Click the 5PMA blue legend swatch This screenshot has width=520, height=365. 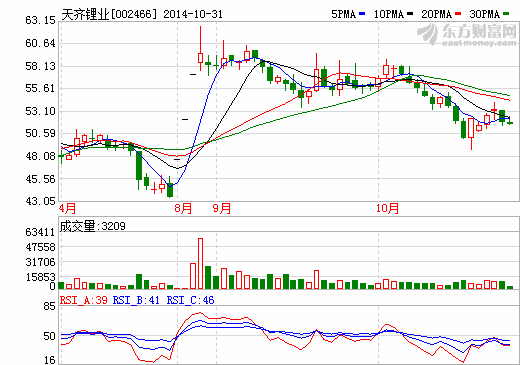tap(362, 14)
